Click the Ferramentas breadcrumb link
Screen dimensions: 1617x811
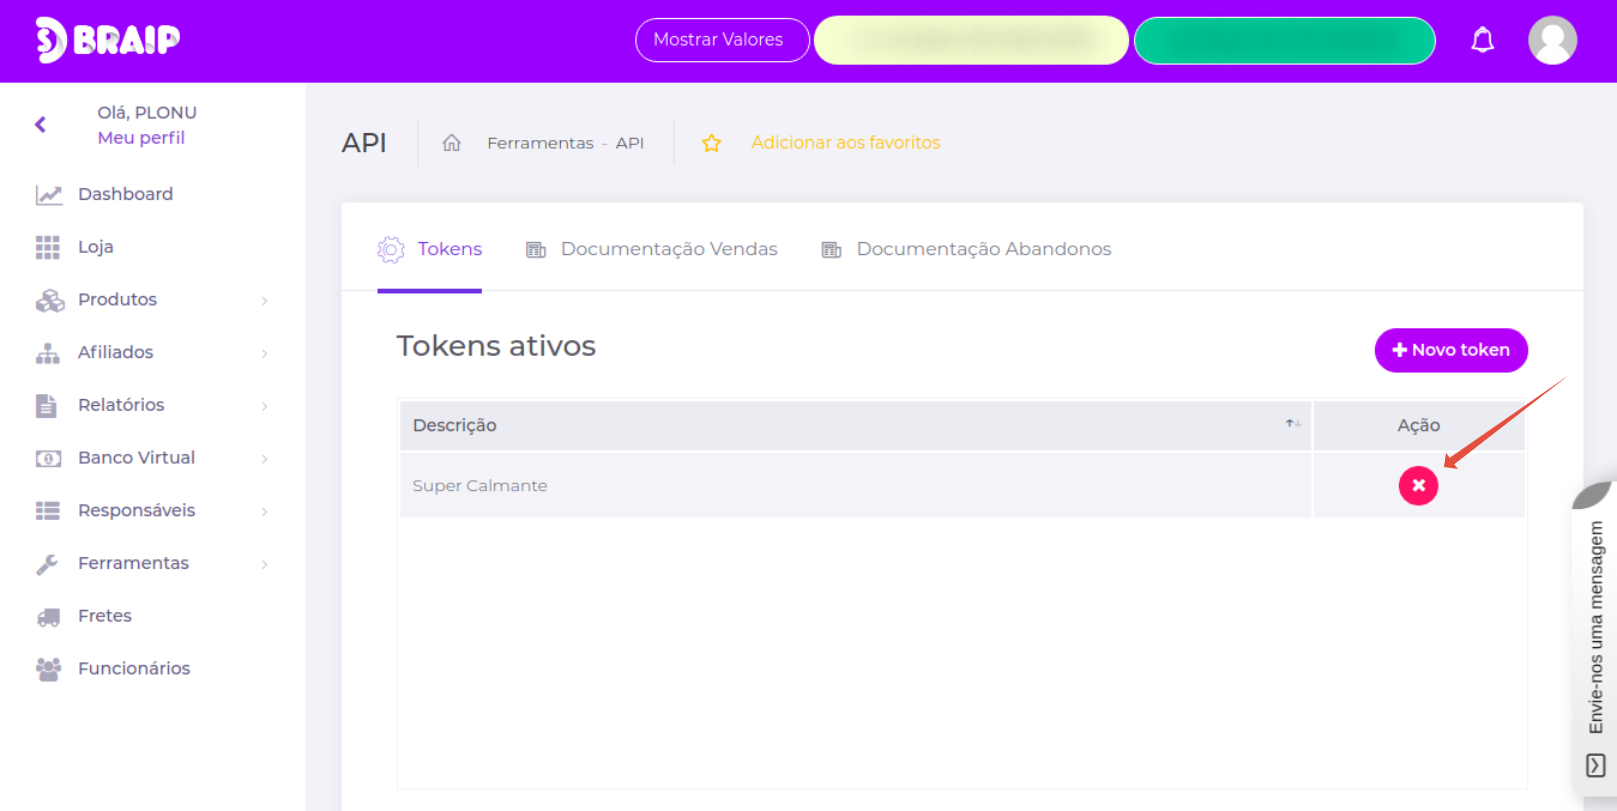pyautogui.click(x=540, y=143)
